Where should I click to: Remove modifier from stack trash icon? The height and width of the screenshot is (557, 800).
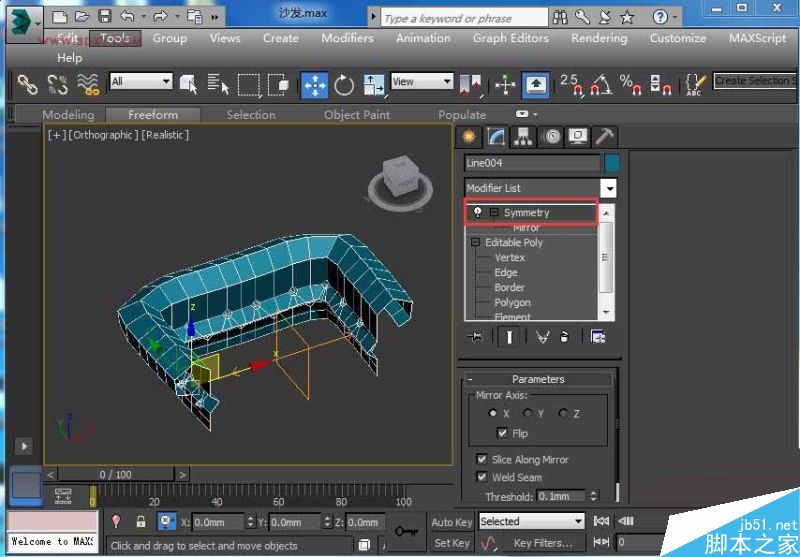tap(564, 337)
